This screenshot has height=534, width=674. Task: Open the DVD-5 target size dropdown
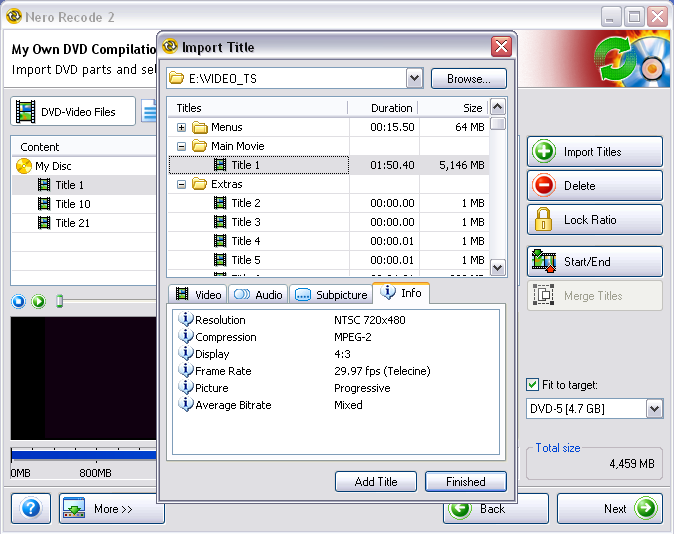[x=655, y=408]
